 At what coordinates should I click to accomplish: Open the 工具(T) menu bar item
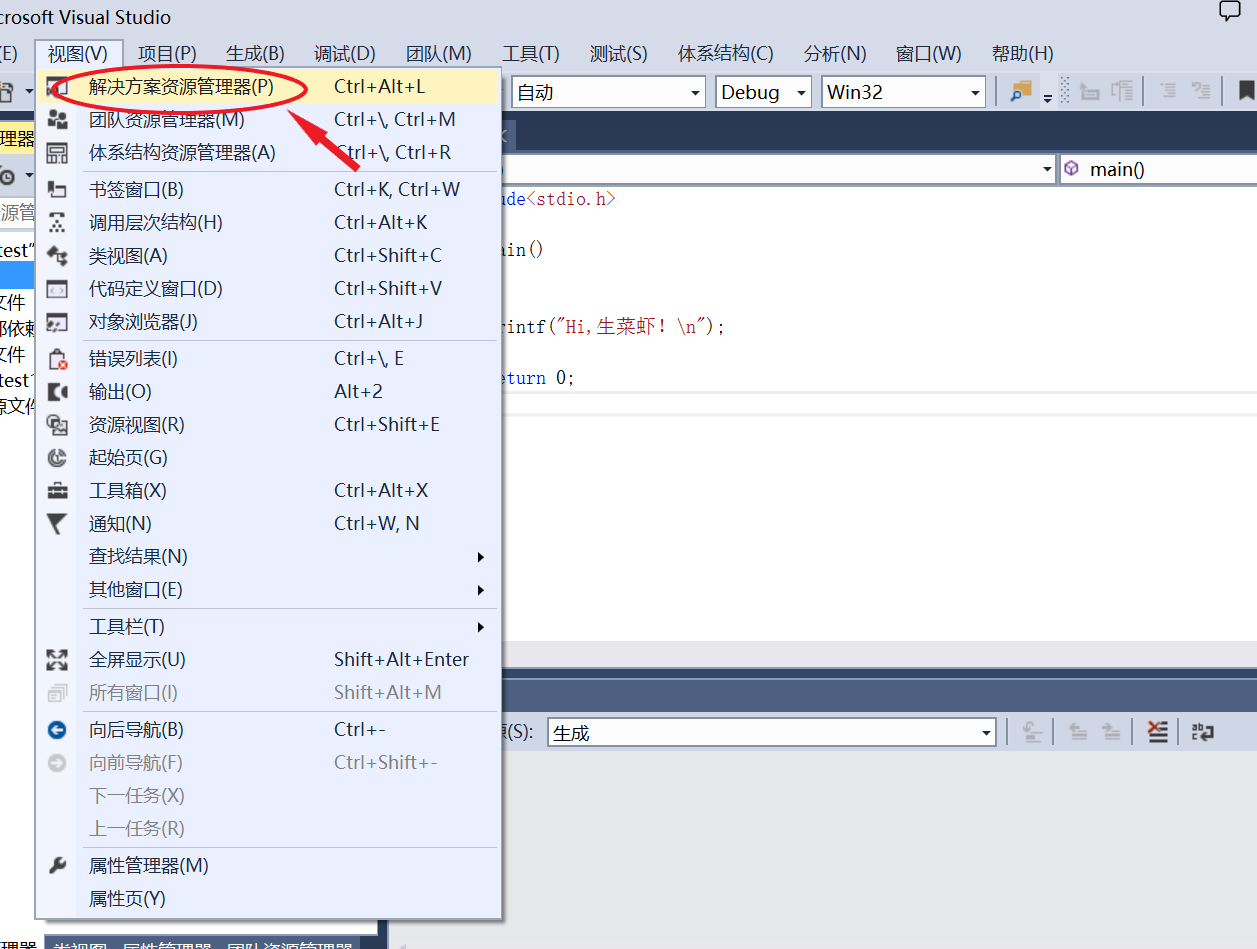531,53
